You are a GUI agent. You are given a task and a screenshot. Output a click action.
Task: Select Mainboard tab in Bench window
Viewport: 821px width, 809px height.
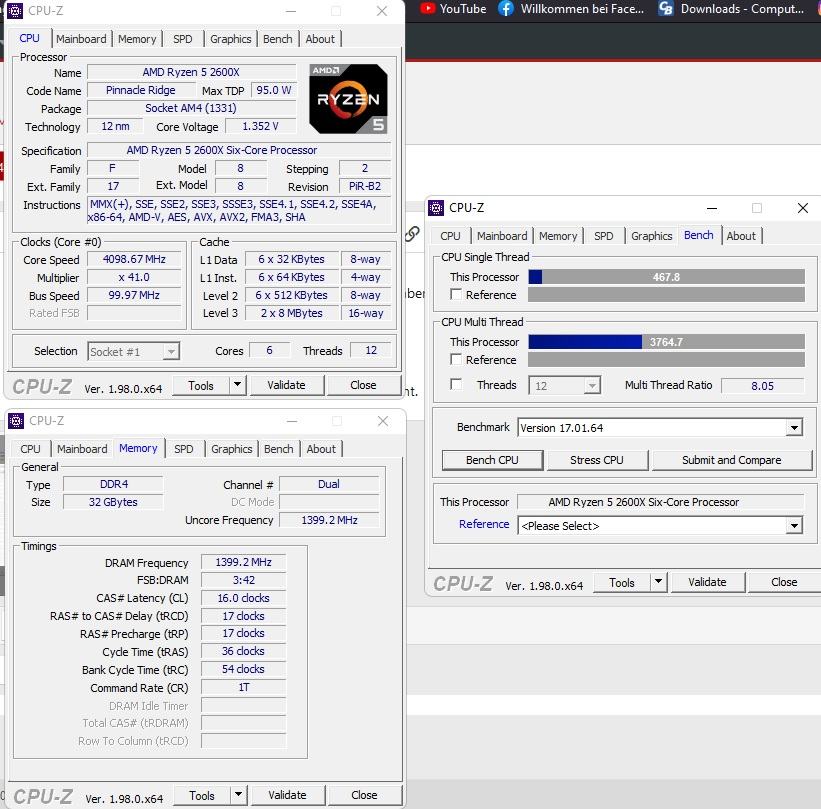coord(502,236)
